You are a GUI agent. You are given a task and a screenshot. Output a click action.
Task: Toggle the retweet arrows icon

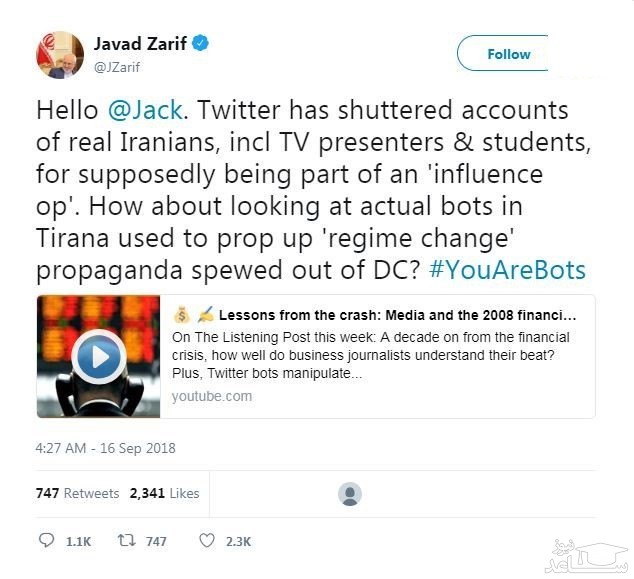(x=127, y=540)
